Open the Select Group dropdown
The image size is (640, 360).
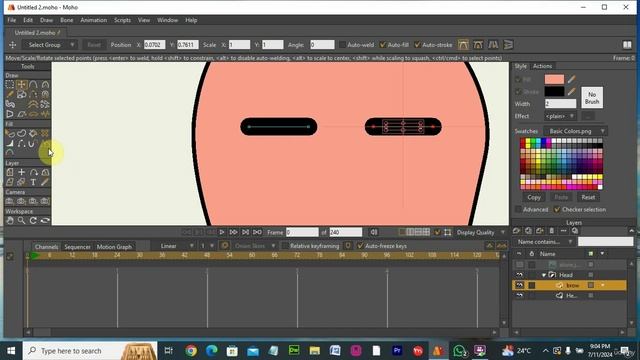point(49,45)
